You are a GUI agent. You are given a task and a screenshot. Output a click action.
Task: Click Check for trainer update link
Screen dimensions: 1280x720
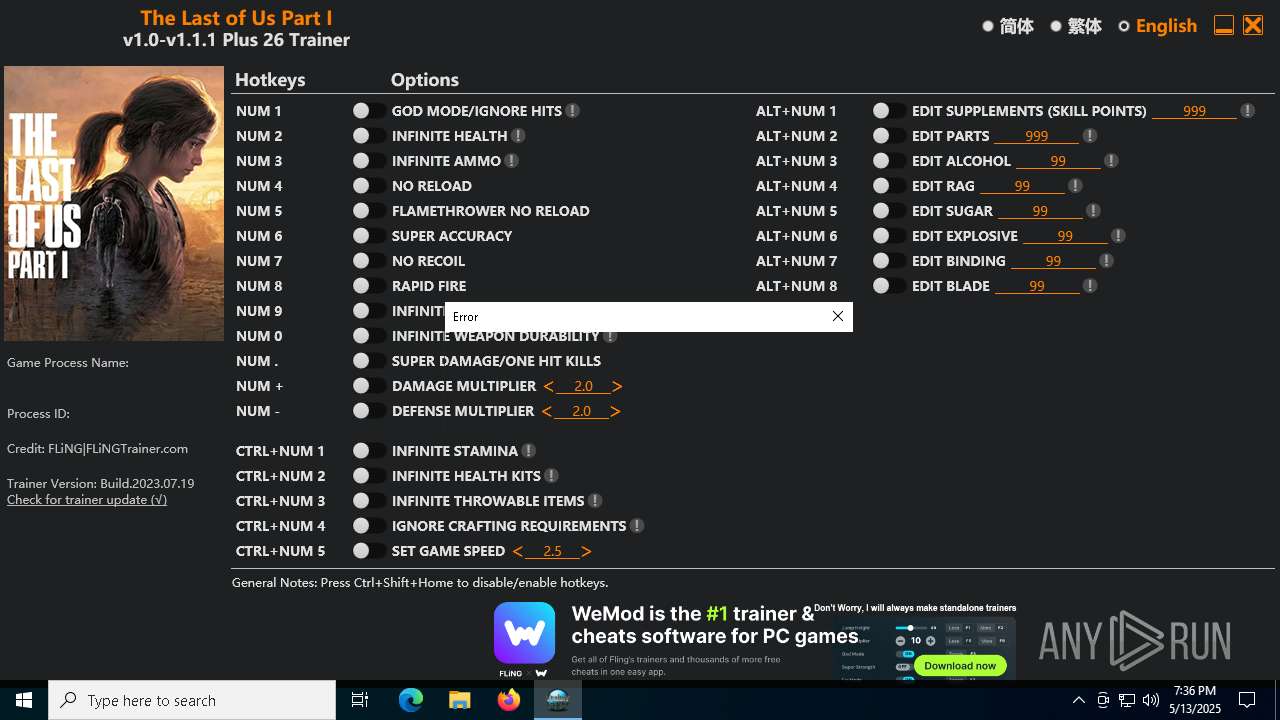click(87, 500)
